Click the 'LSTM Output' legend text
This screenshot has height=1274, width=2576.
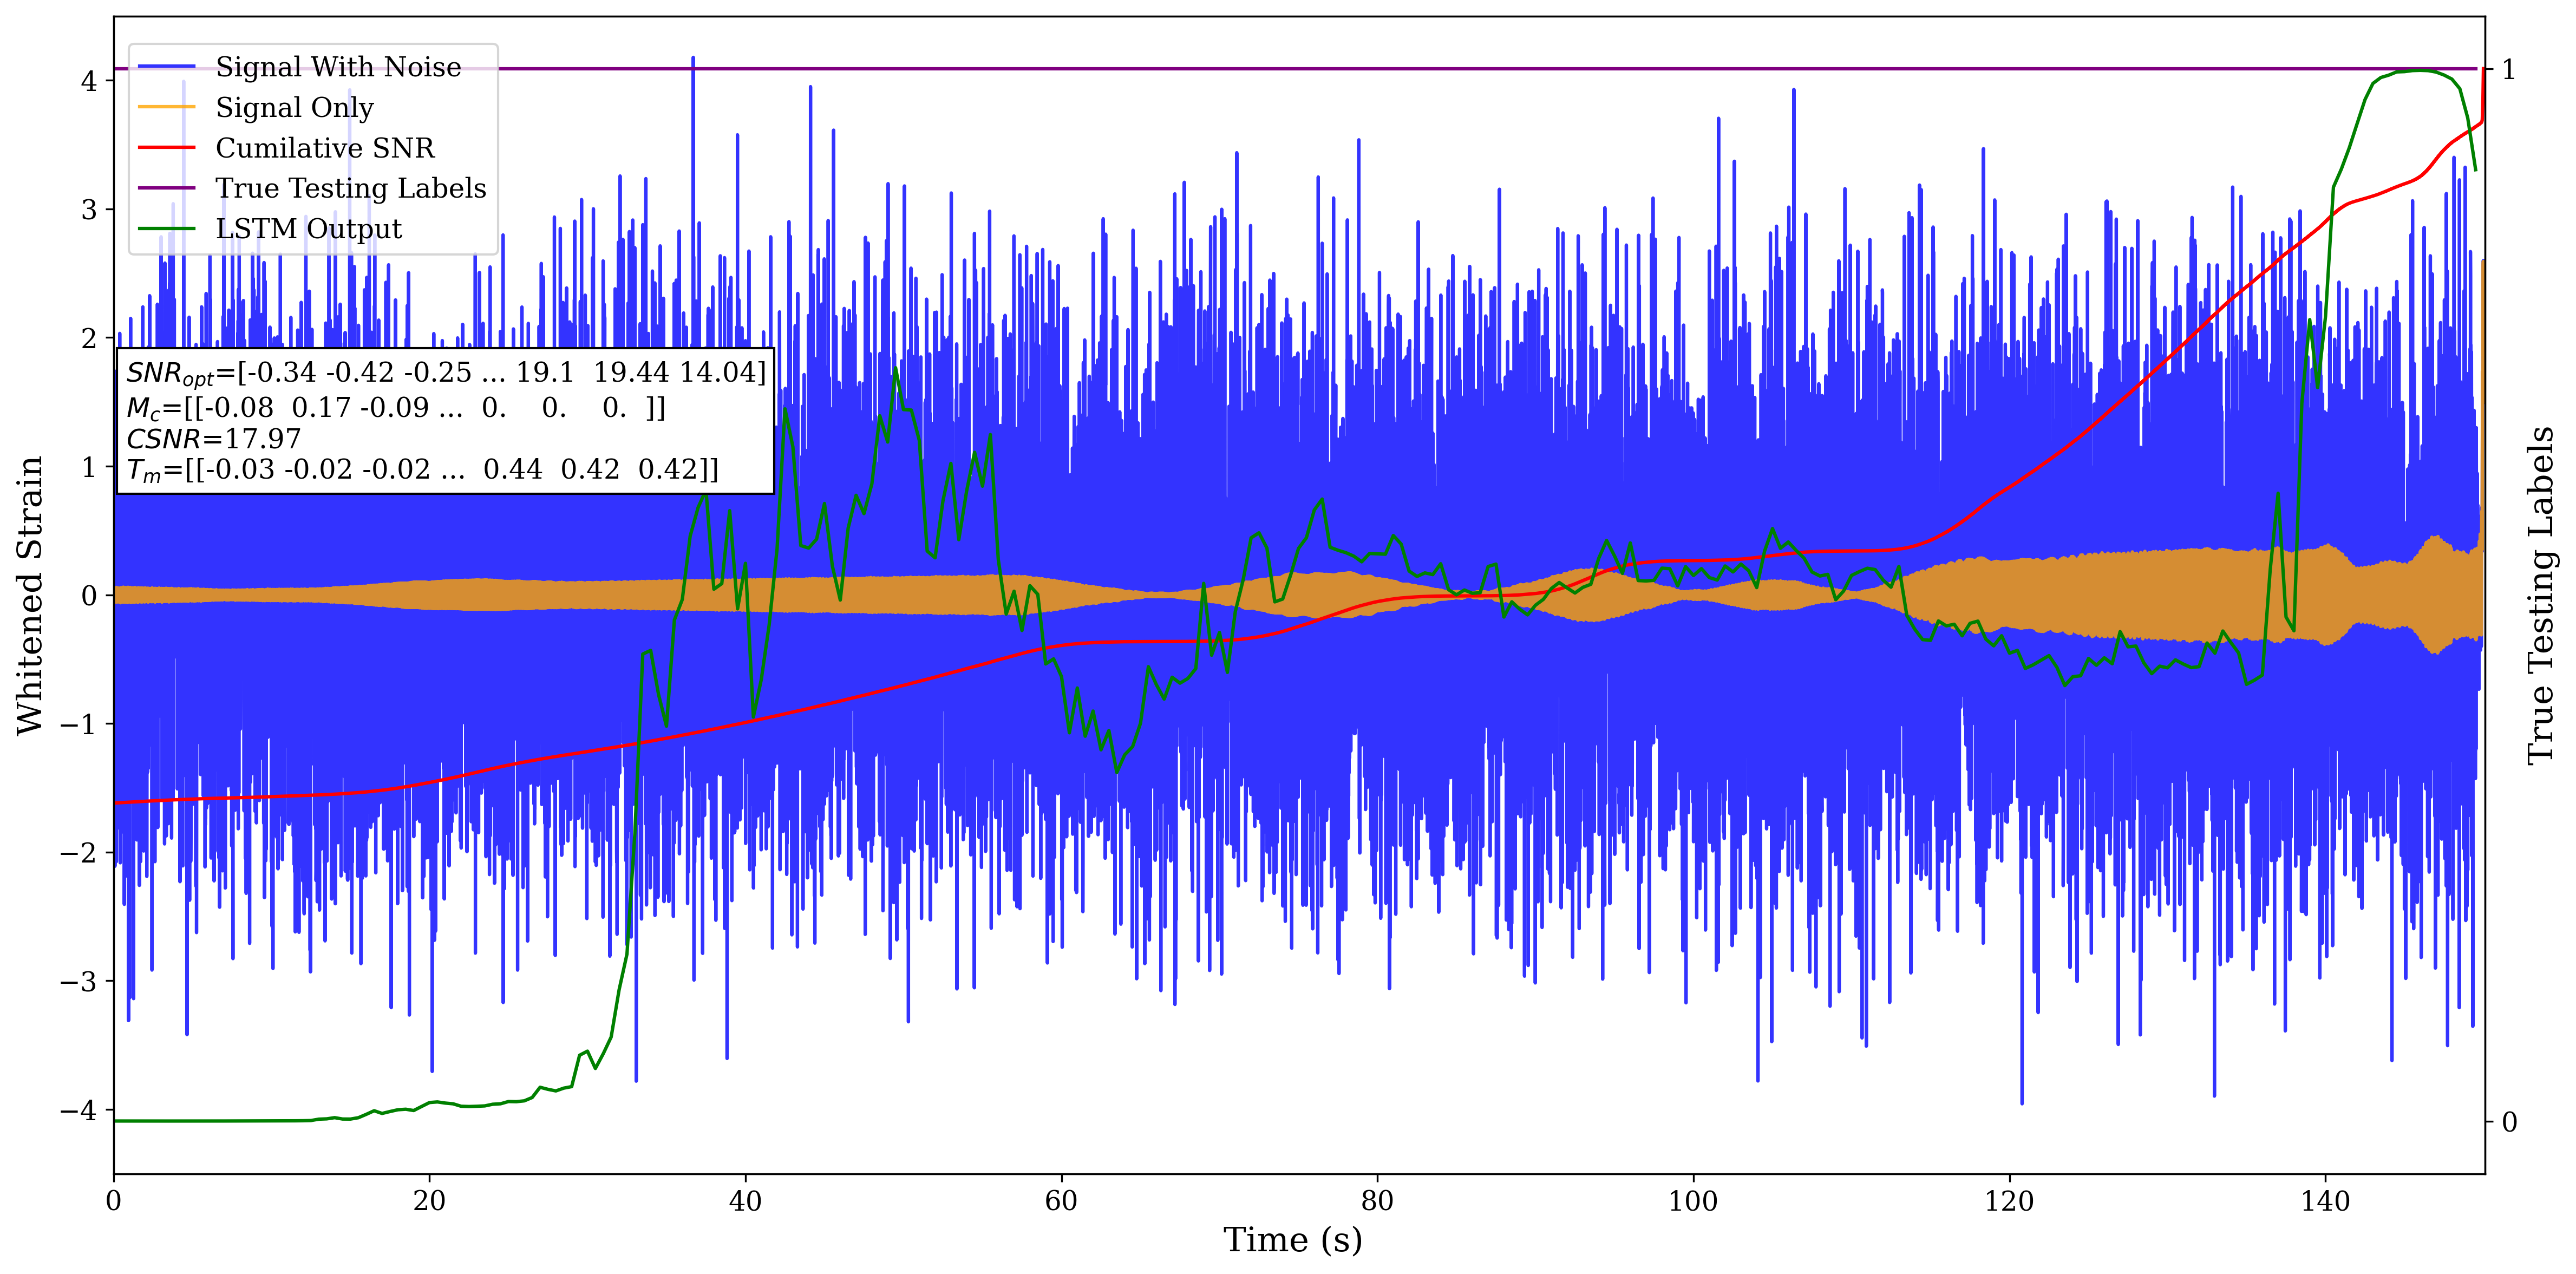(308, 229)
